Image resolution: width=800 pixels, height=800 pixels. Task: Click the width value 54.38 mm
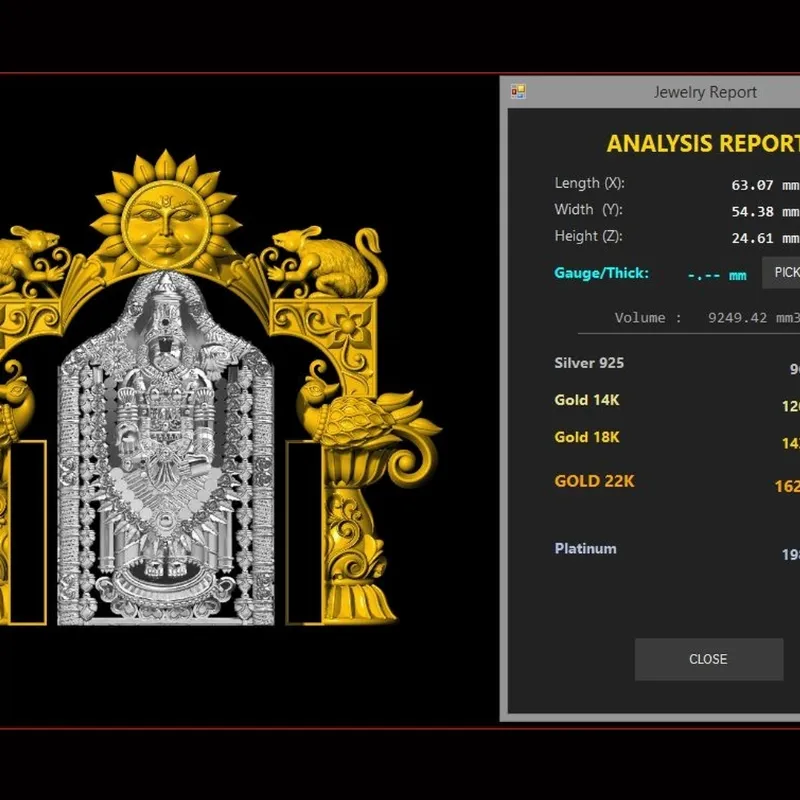tap(765, 212)
